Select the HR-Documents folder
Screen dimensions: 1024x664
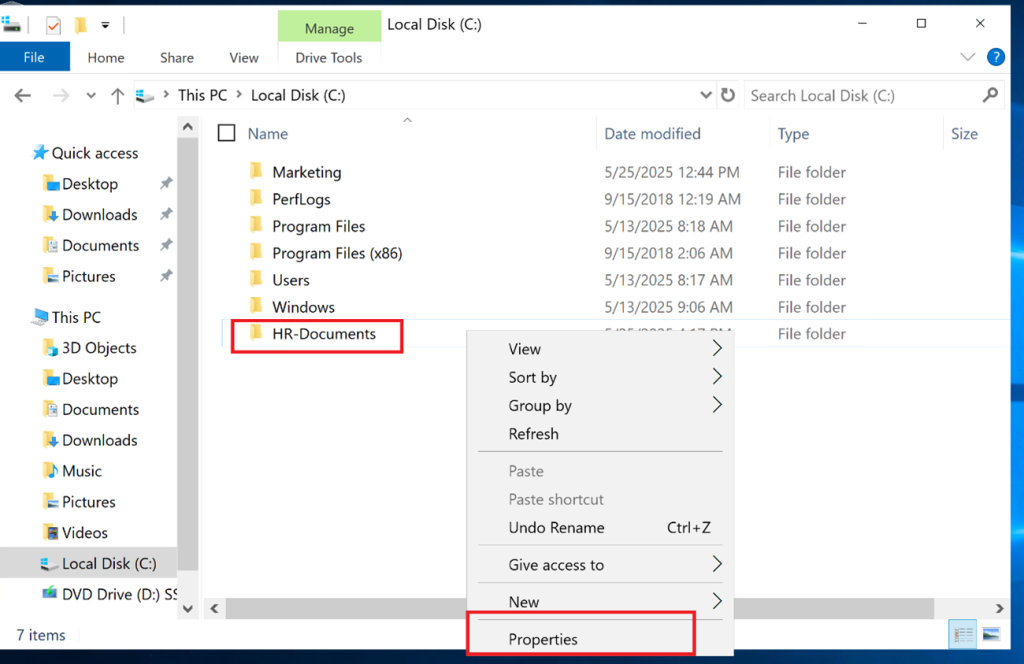pyautogui.click(x=323, y=334)
